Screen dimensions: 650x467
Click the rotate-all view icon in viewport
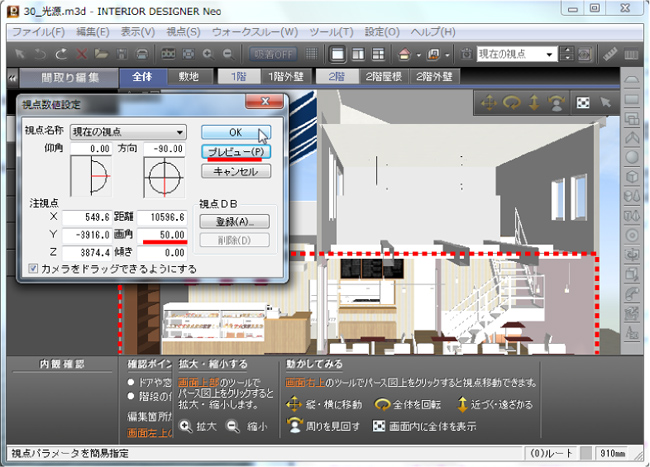[512, 102]
